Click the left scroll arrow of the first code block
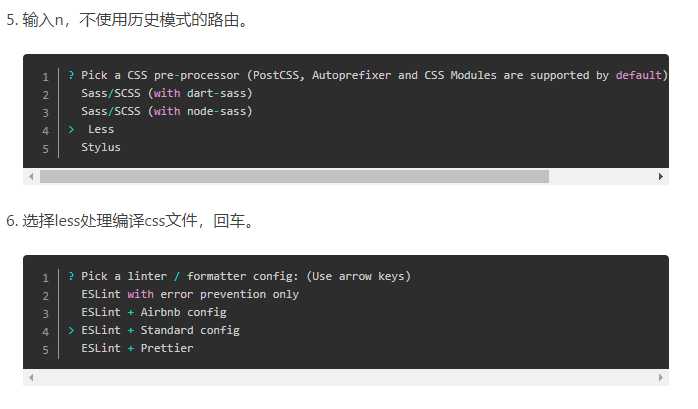The width and height of the screenshot is (698, 409). tap(31, 177)
